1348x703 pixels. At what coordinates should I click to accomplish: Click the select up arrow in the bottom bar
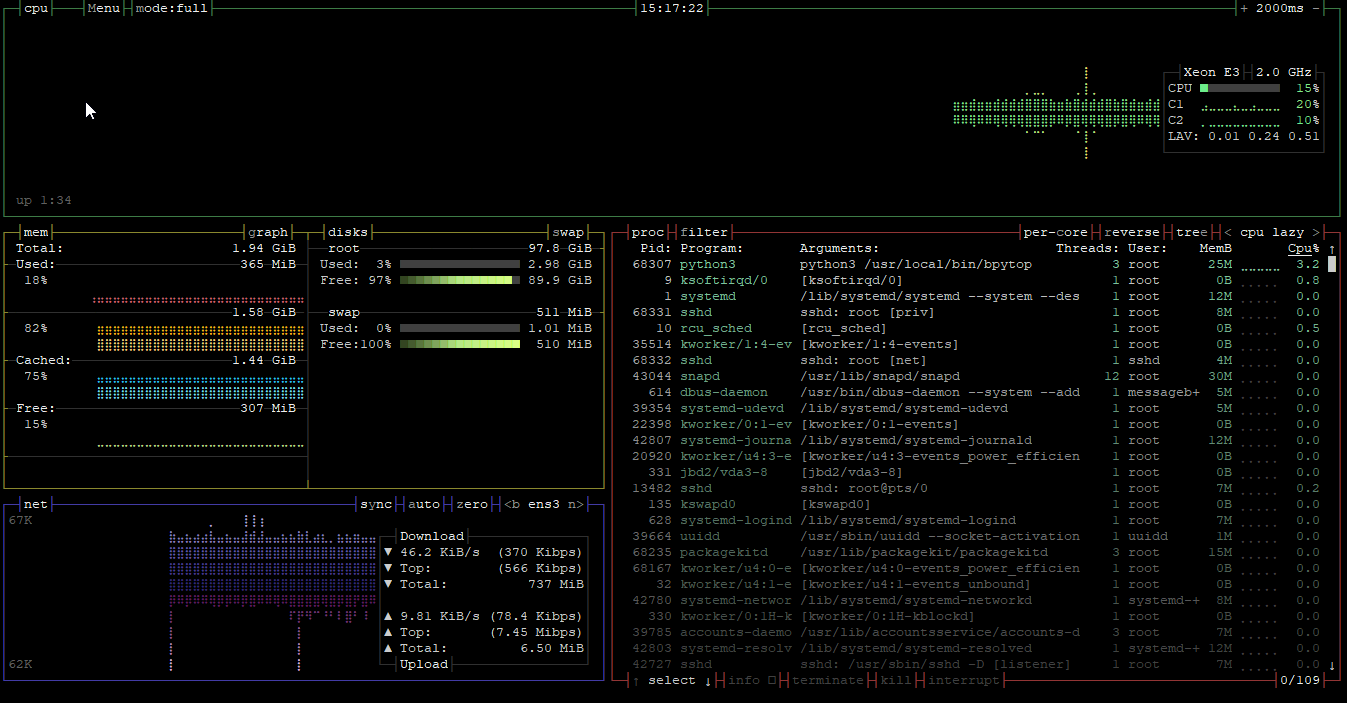[636, 680]
